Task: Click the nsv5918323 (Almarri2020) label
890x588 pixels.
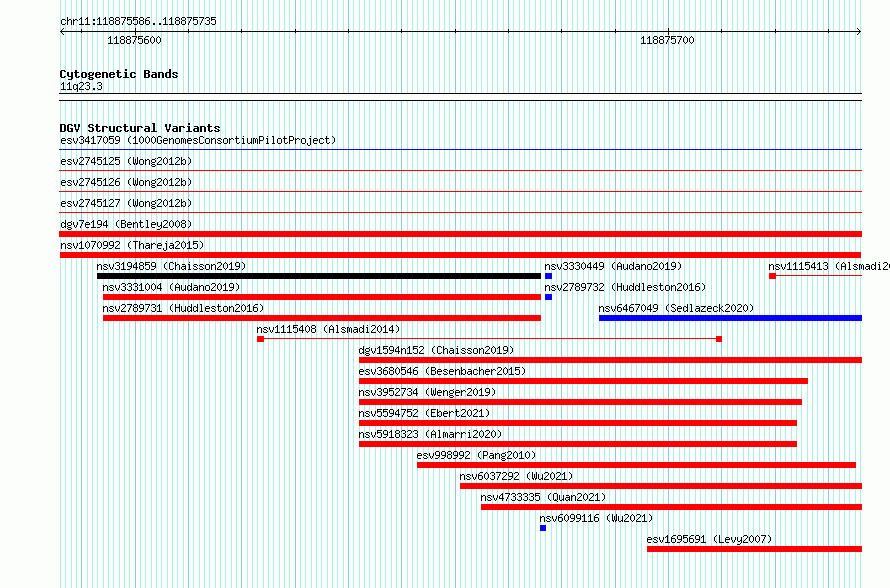Action: tap(430, 434)
